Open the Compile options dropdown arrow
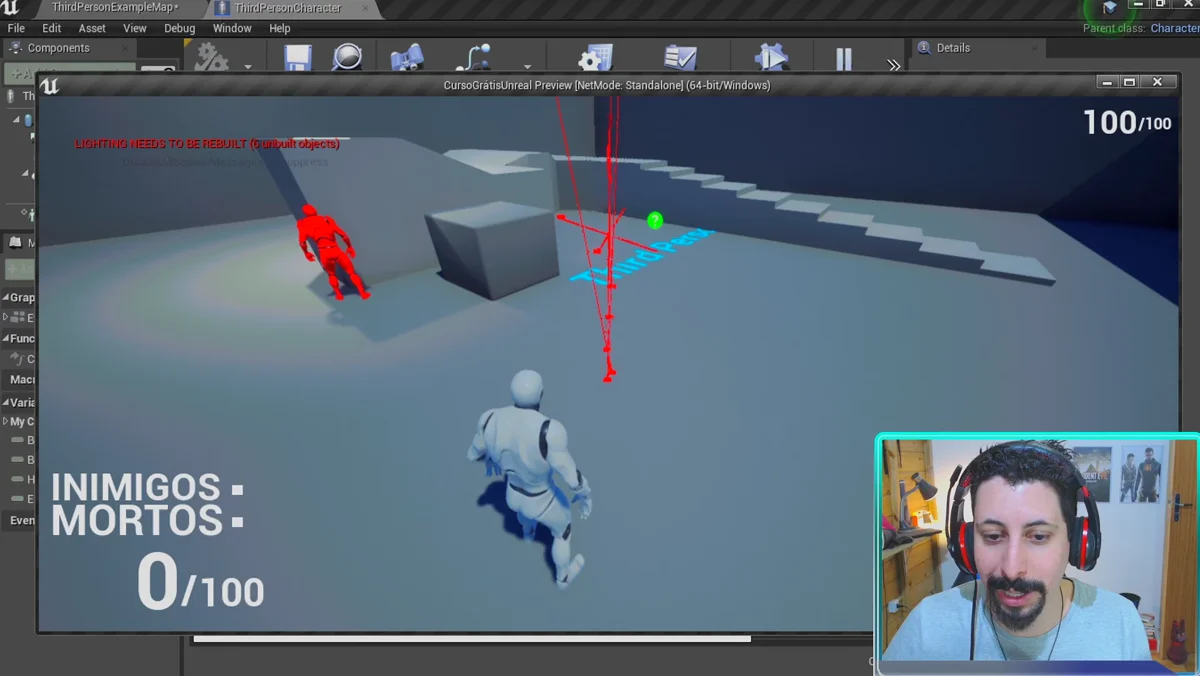The width and height of the screenshot is (1200, 676). pos(248,67)
